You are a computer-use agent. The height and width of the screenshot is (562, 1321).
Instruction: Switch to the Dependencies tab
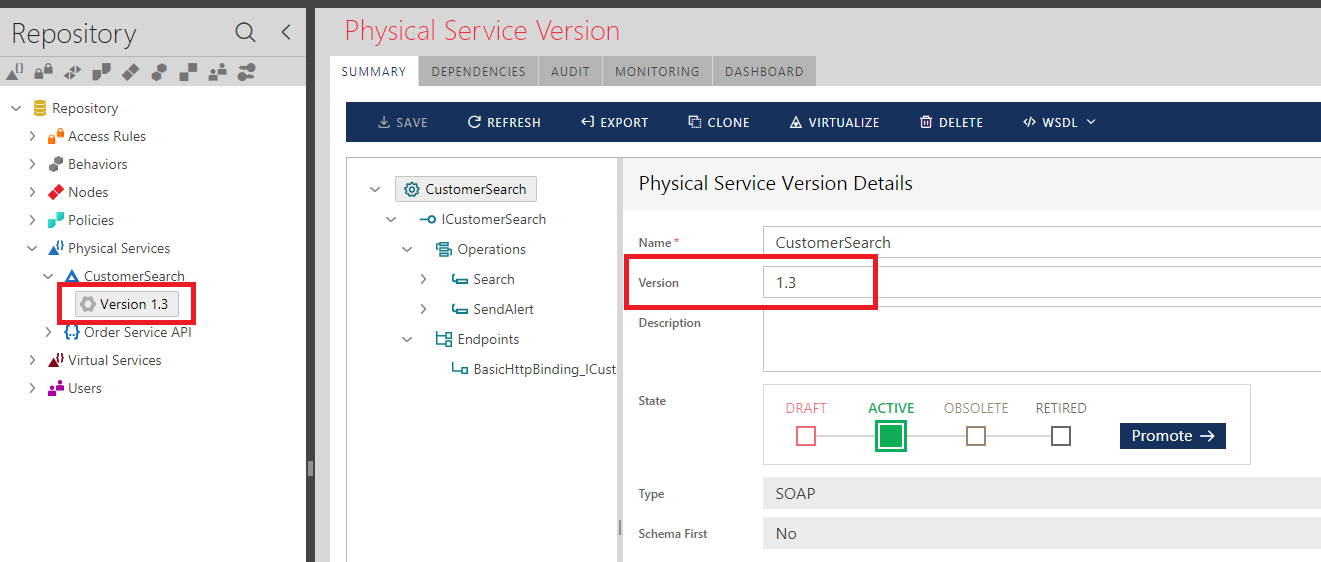[478, 72]
